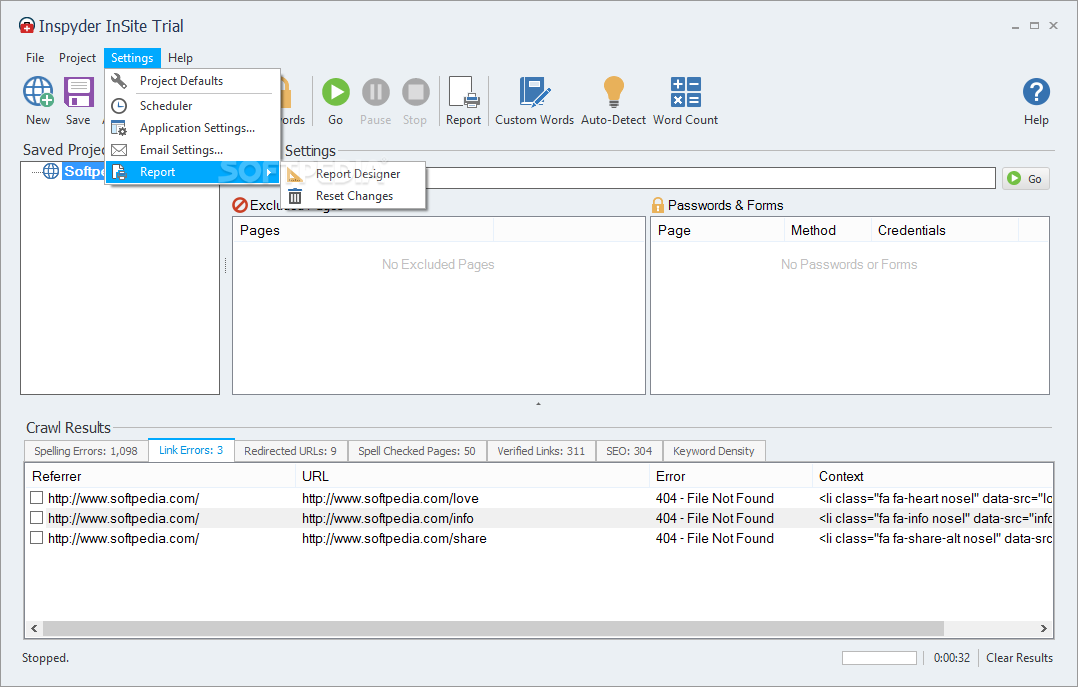Open the Redirected URLs: 9 tab
1078x687 pixels.
click(290, 451)
